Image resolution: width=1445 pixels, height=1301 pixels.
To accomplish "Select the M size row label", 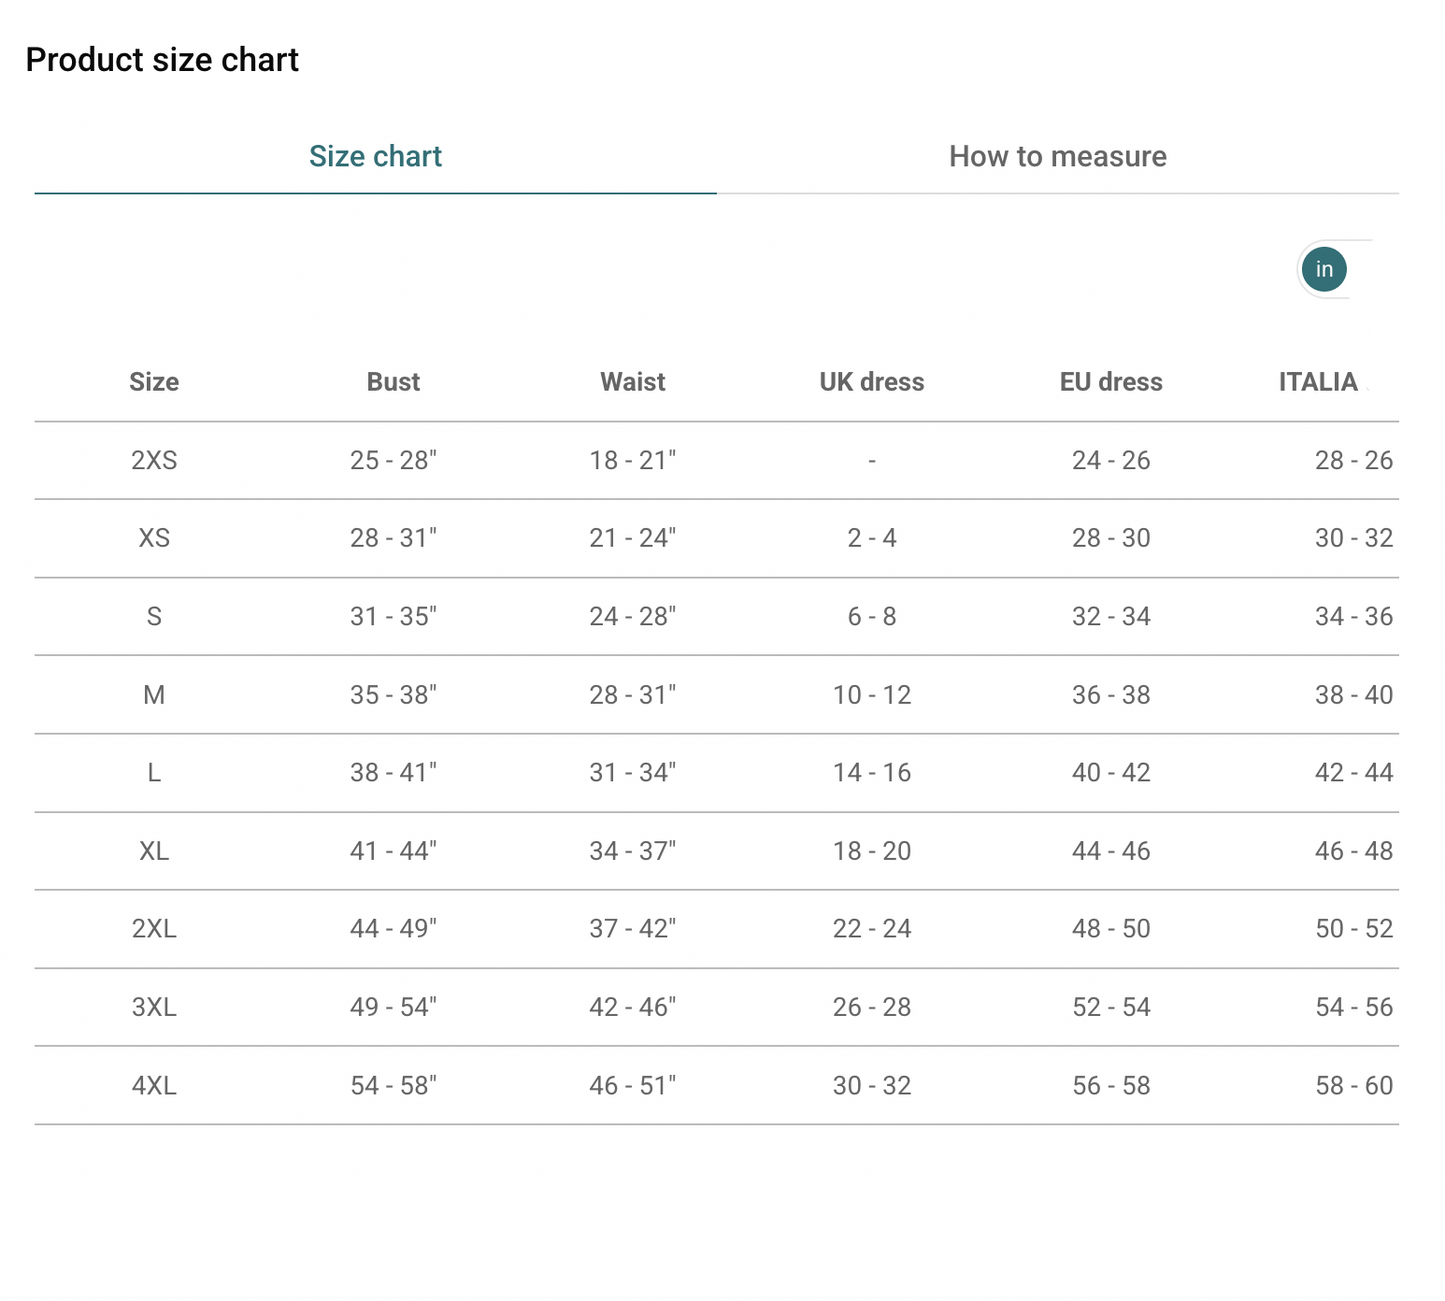I will (x=154, y=695).
